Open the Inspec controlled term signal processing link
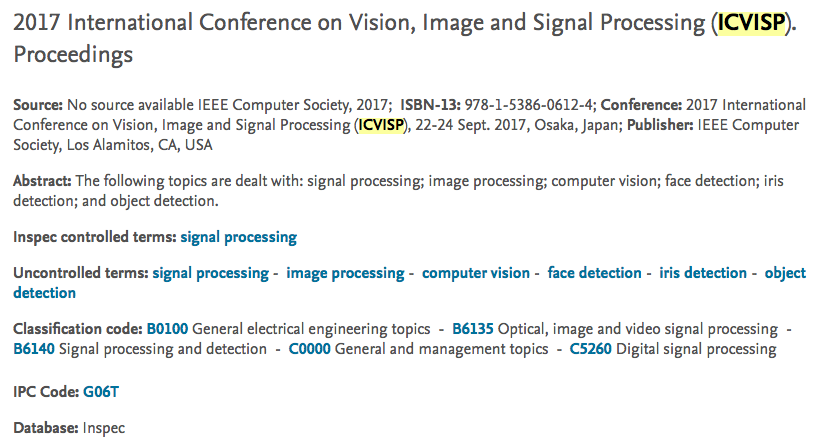 coord(238,237)
